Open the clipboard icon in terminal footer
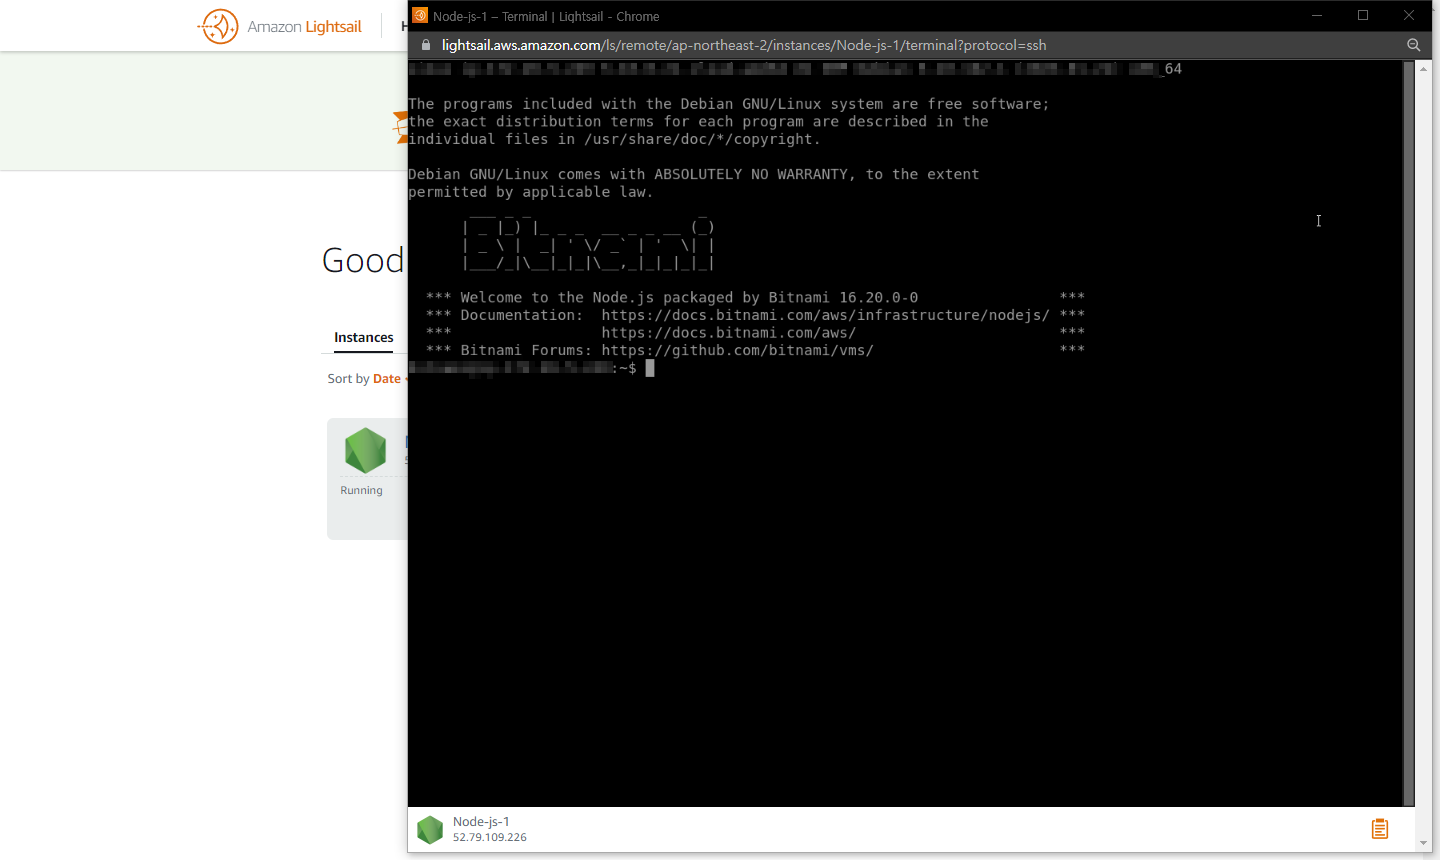Screen dimensions: 1440x860 click(x=1380, y=829)
